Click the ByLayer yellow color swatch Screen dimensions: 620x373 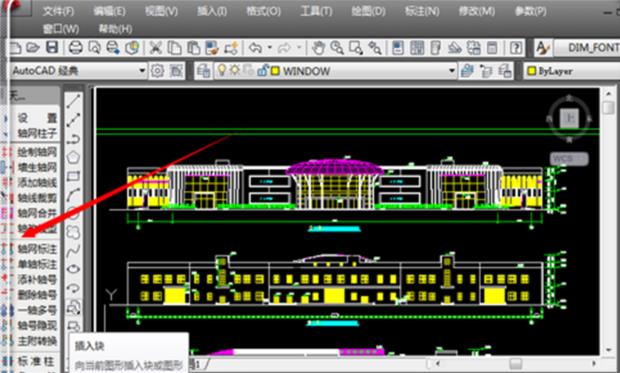pyautogui.click(x=532, y=71)
